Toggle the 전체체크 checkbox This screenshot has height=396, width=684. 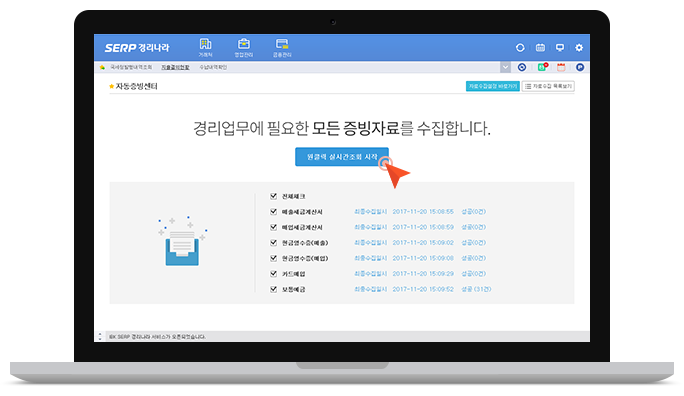(x=274, y=196)
